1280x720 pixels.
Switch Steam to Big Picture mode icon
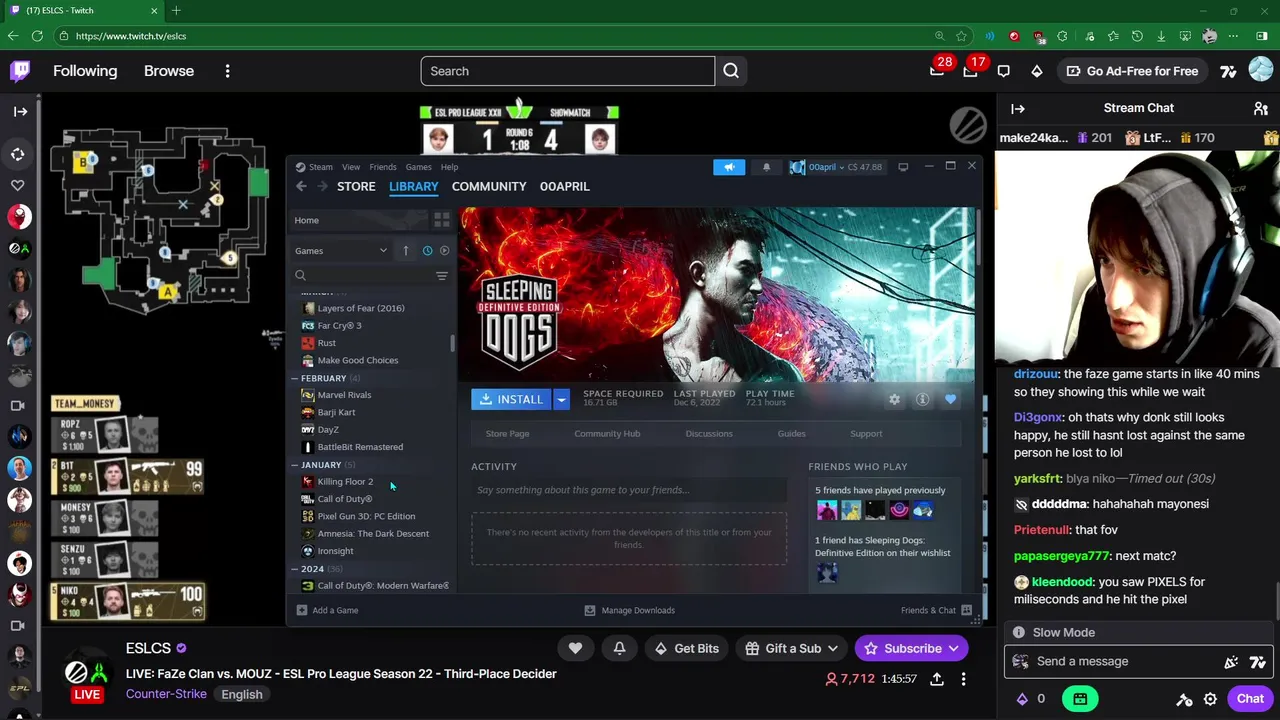coord(903,167)
